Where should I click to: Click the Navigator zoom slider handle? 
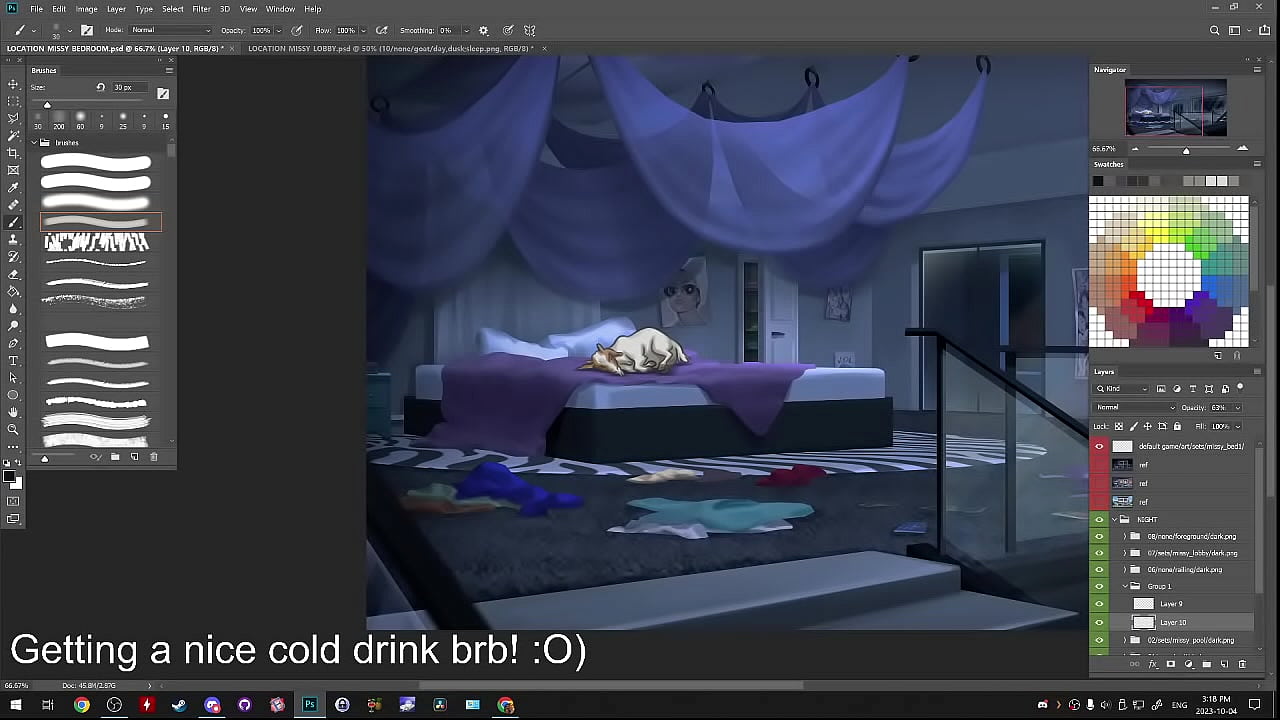click(1186, 150)
